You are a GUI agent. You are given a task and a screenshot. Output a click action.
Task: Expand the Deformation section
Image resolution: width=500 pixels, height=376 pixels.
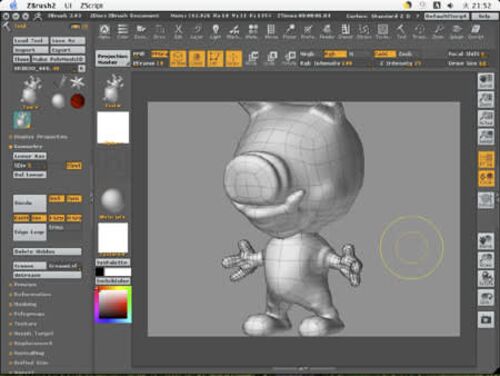click(32, 295)
